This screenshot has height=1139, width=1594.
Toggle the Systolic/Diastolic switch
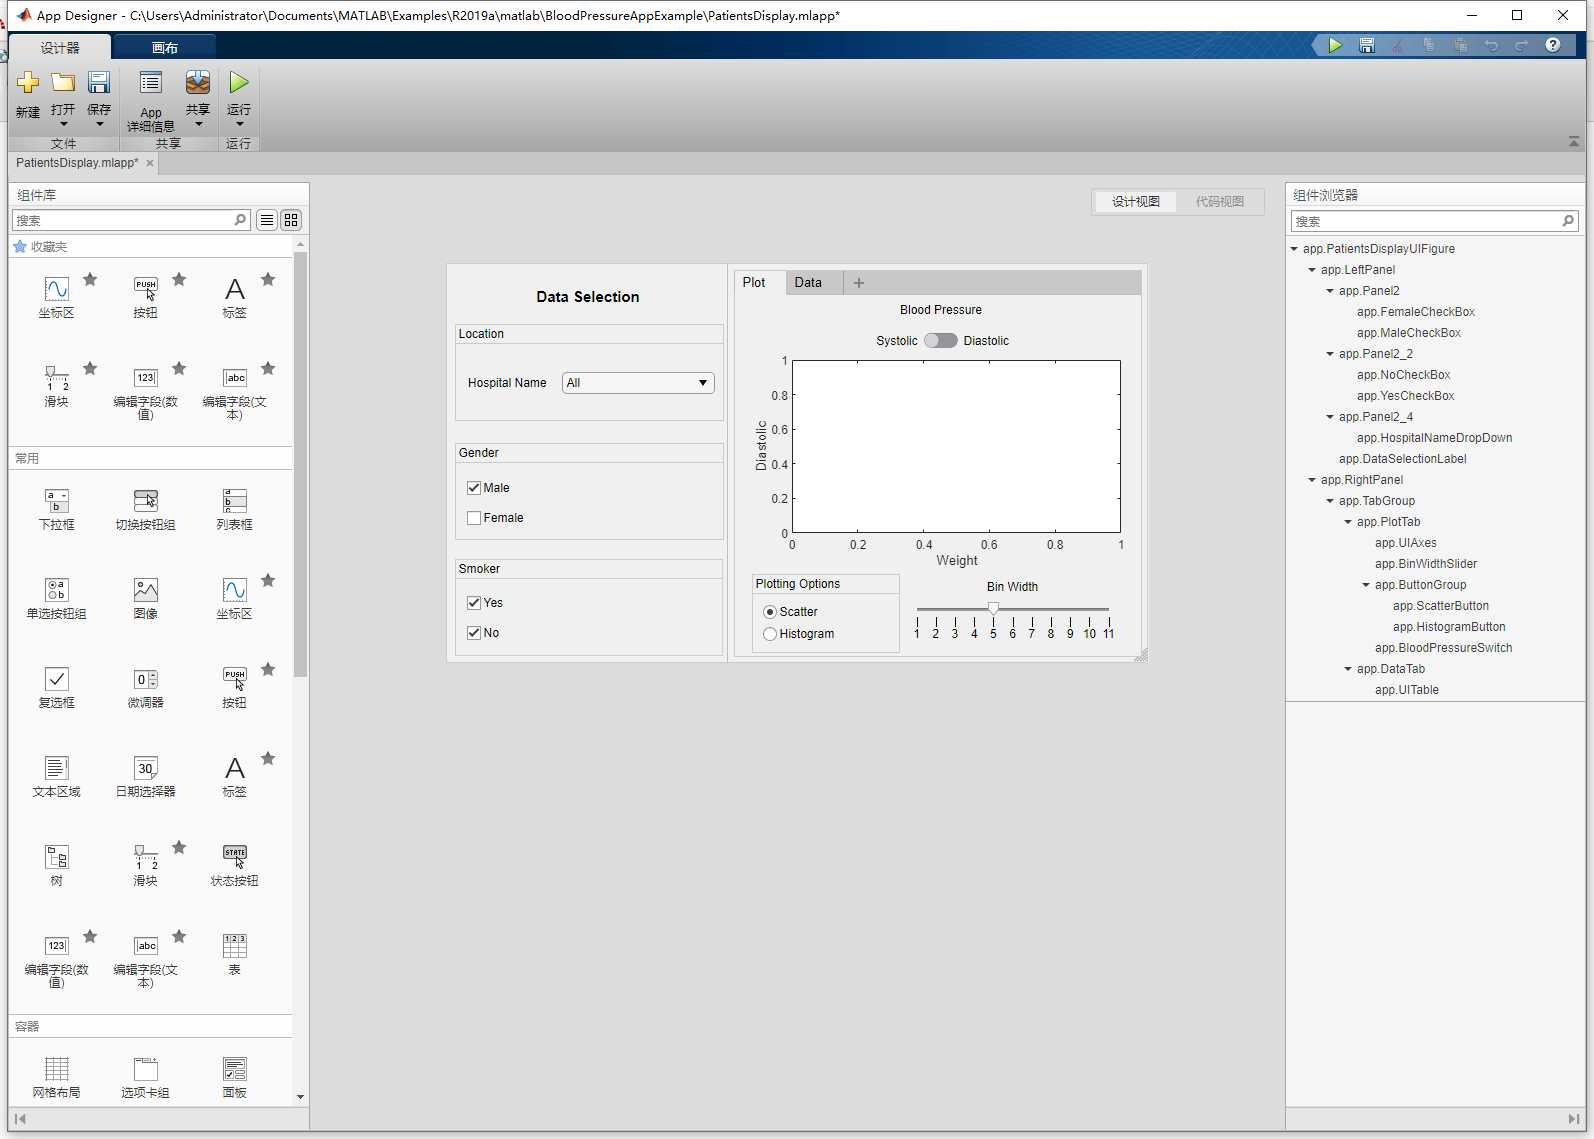(941, 341)
